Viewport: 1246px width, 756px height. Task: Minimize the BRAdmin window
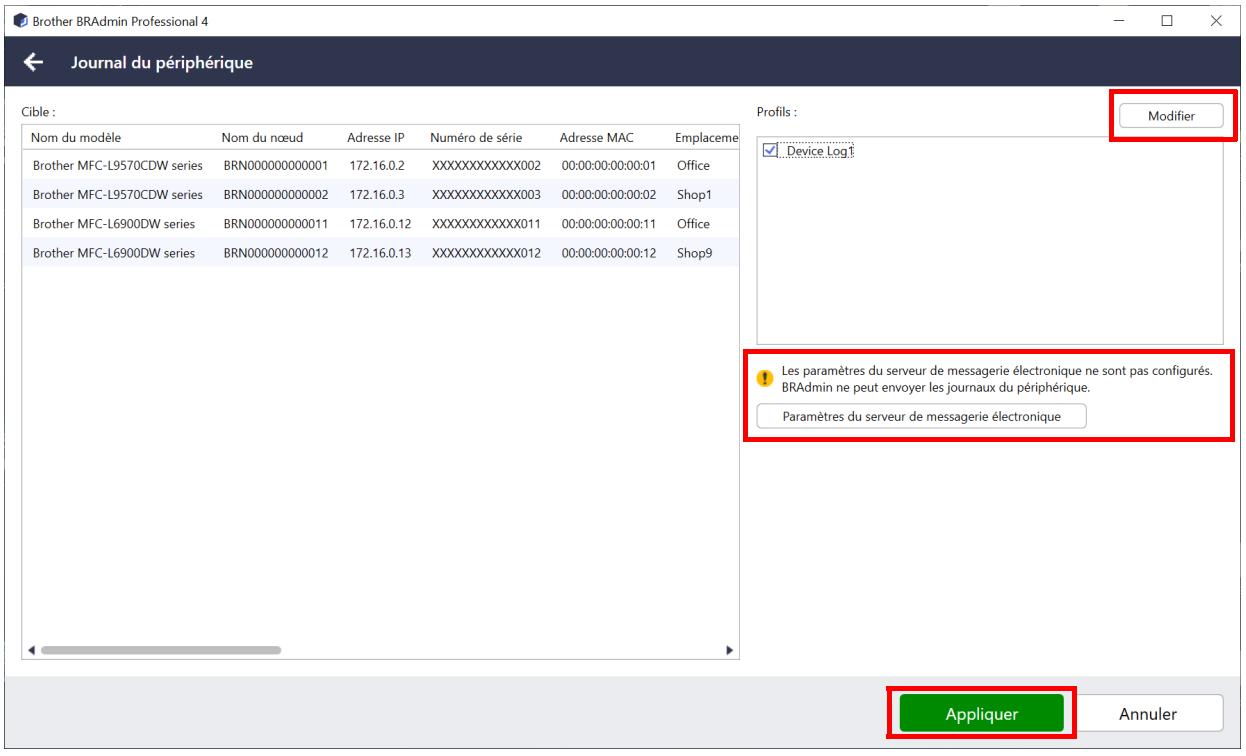click(1119, 20)
